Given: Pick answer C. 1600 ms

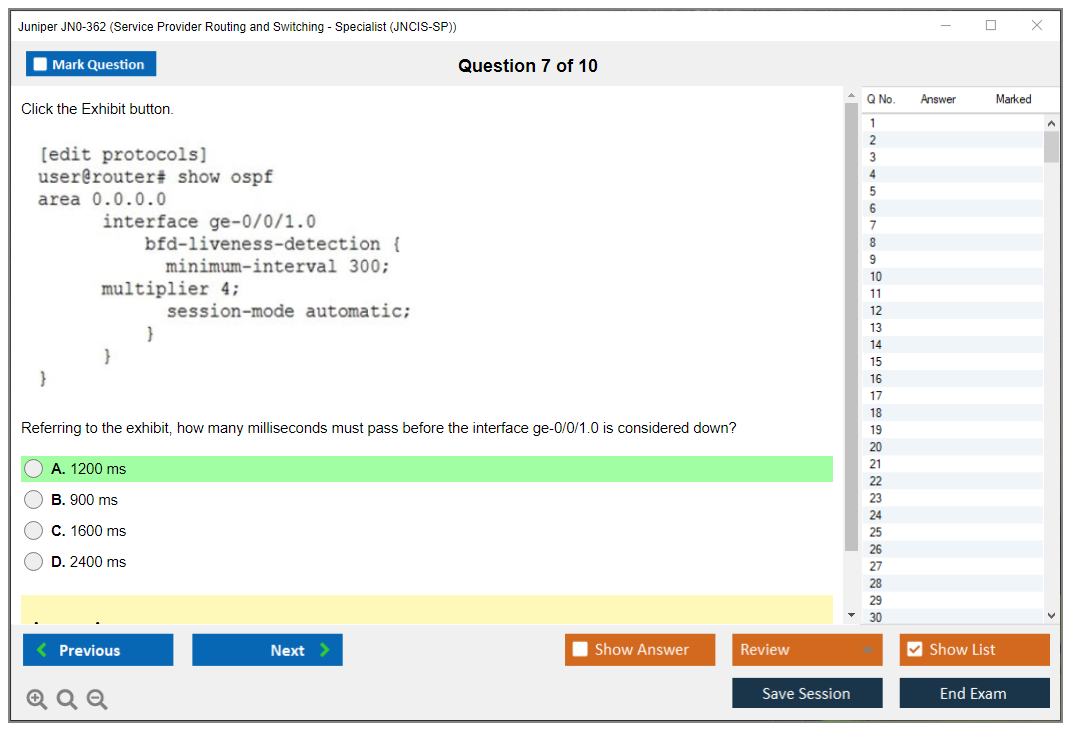Looking at the screenshot, I should click(34, 531).
